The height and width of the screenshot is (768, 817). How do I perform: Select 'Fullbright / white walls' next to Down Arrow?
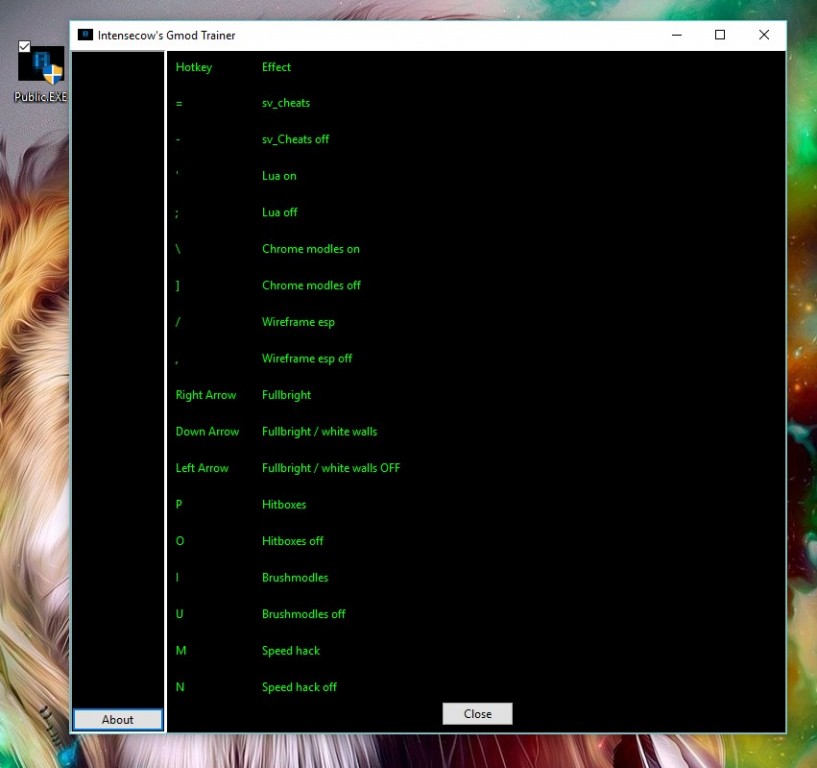coord(319,432)
